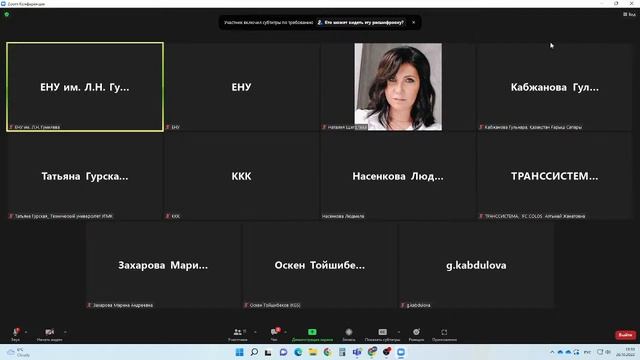Expand the arrow beside Чат

pos(285,332)
